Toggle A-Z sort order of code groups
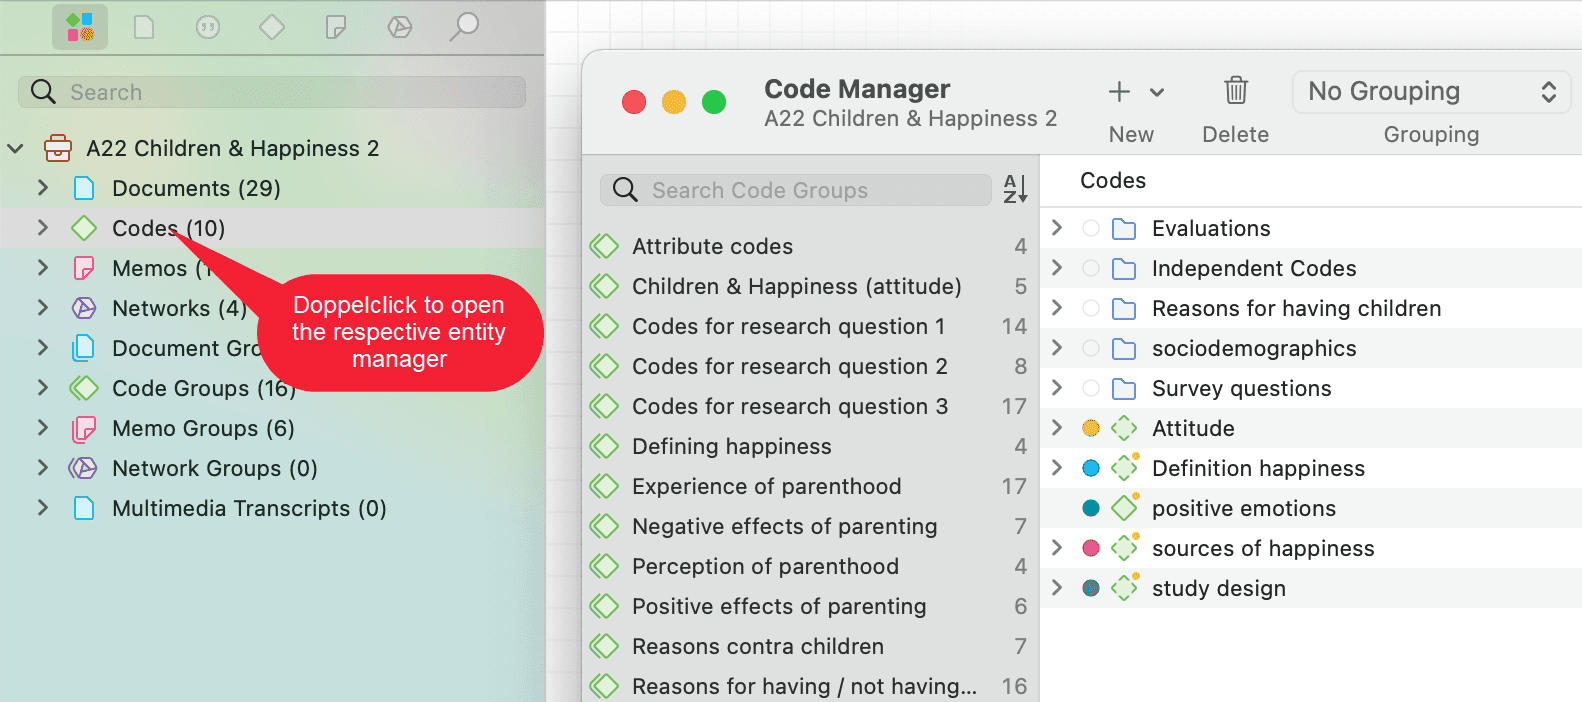 1015,189
